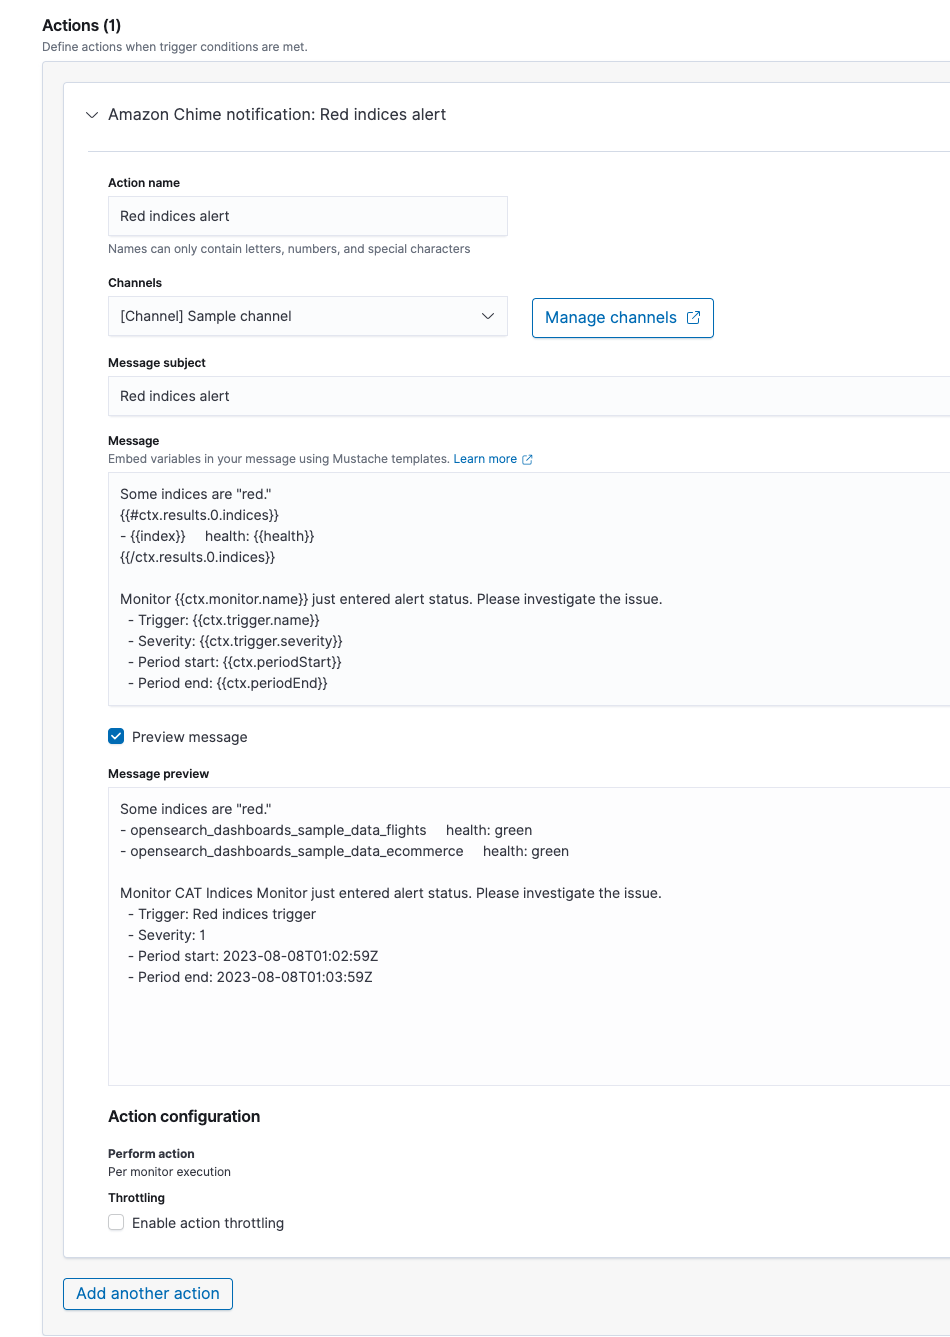Click the blue checkmark icon on Preview message
950x1337 pixels.
coord(116,736)
